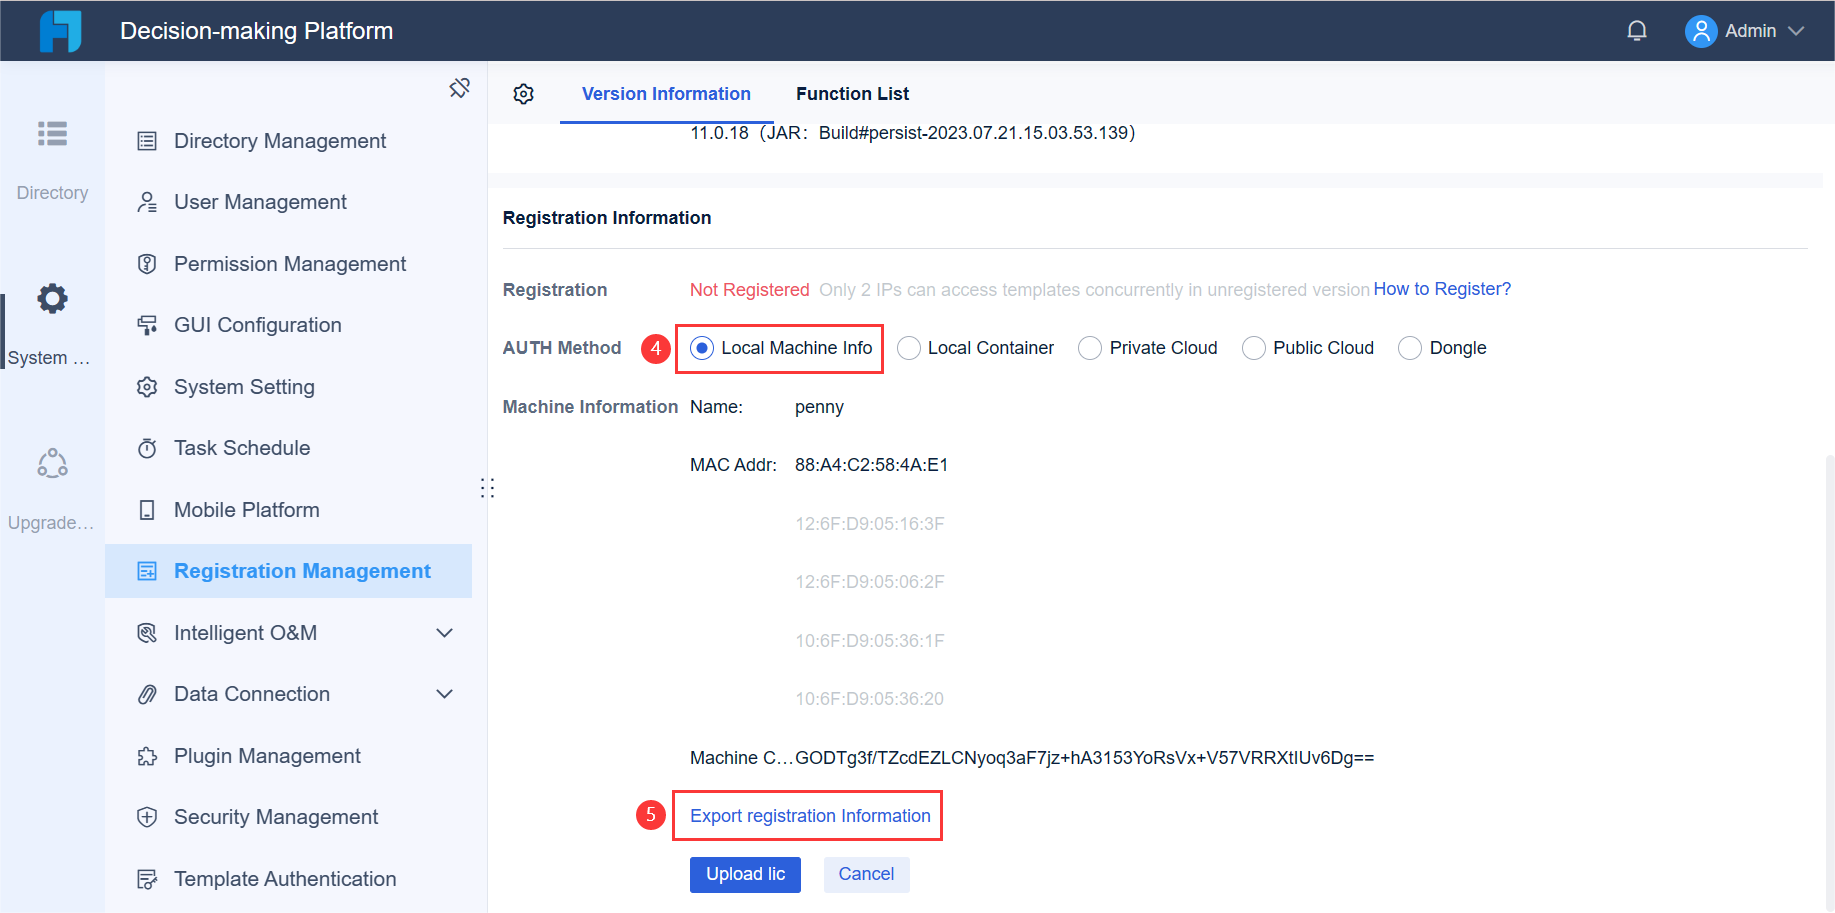Screen dimensions: 1835x913
Task: Expand the Data Connection section
Action: [444, 693]
